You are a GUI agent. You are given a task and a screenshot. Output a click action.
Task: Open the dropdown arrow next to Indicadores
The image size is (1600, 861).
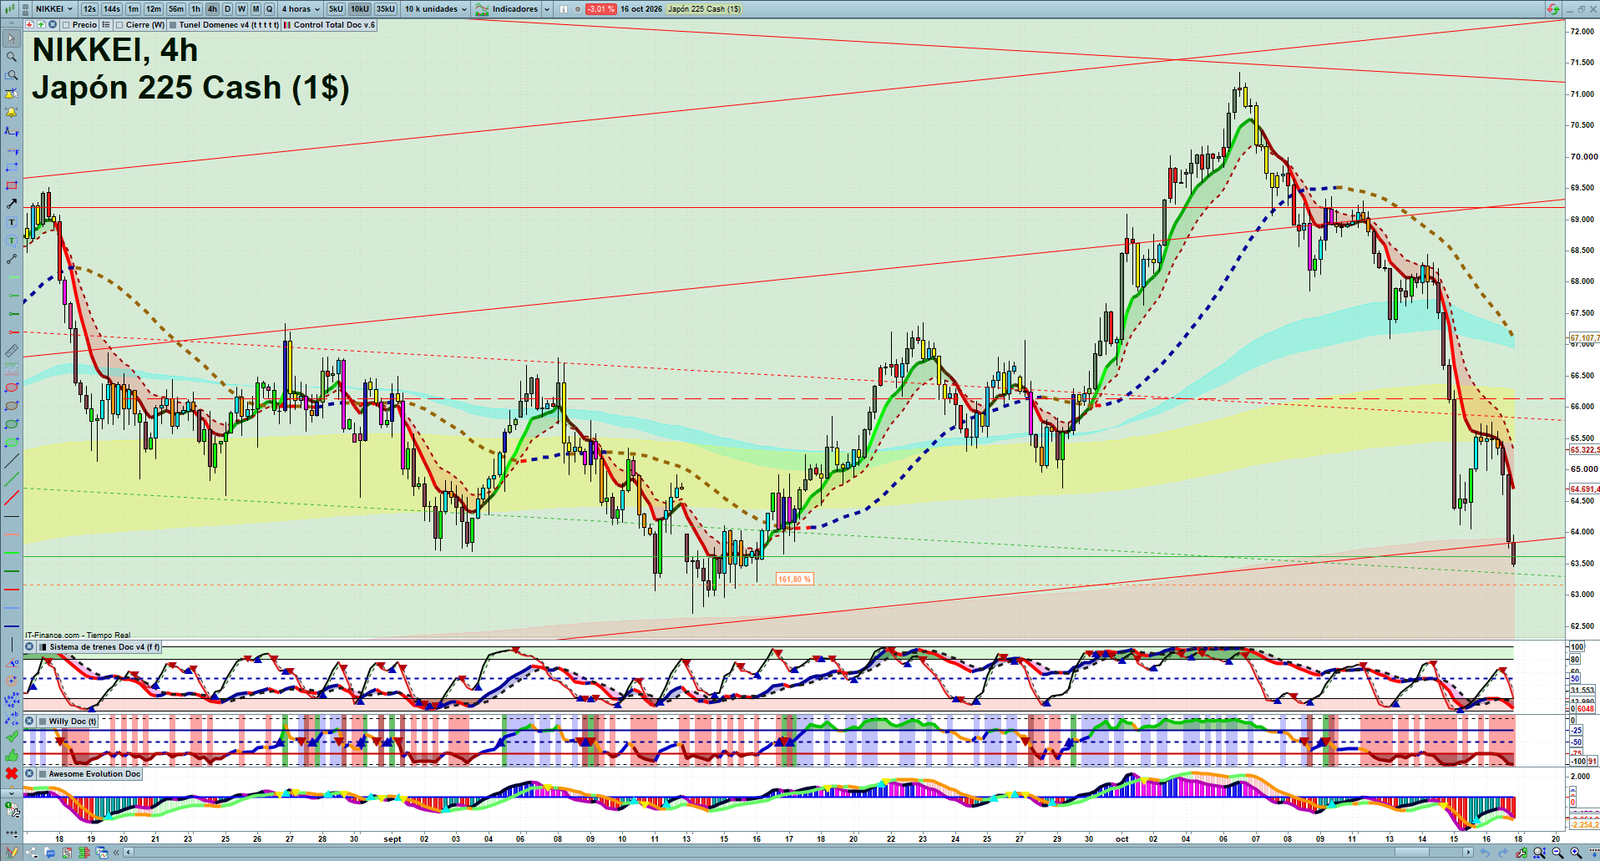coord(547,9)
